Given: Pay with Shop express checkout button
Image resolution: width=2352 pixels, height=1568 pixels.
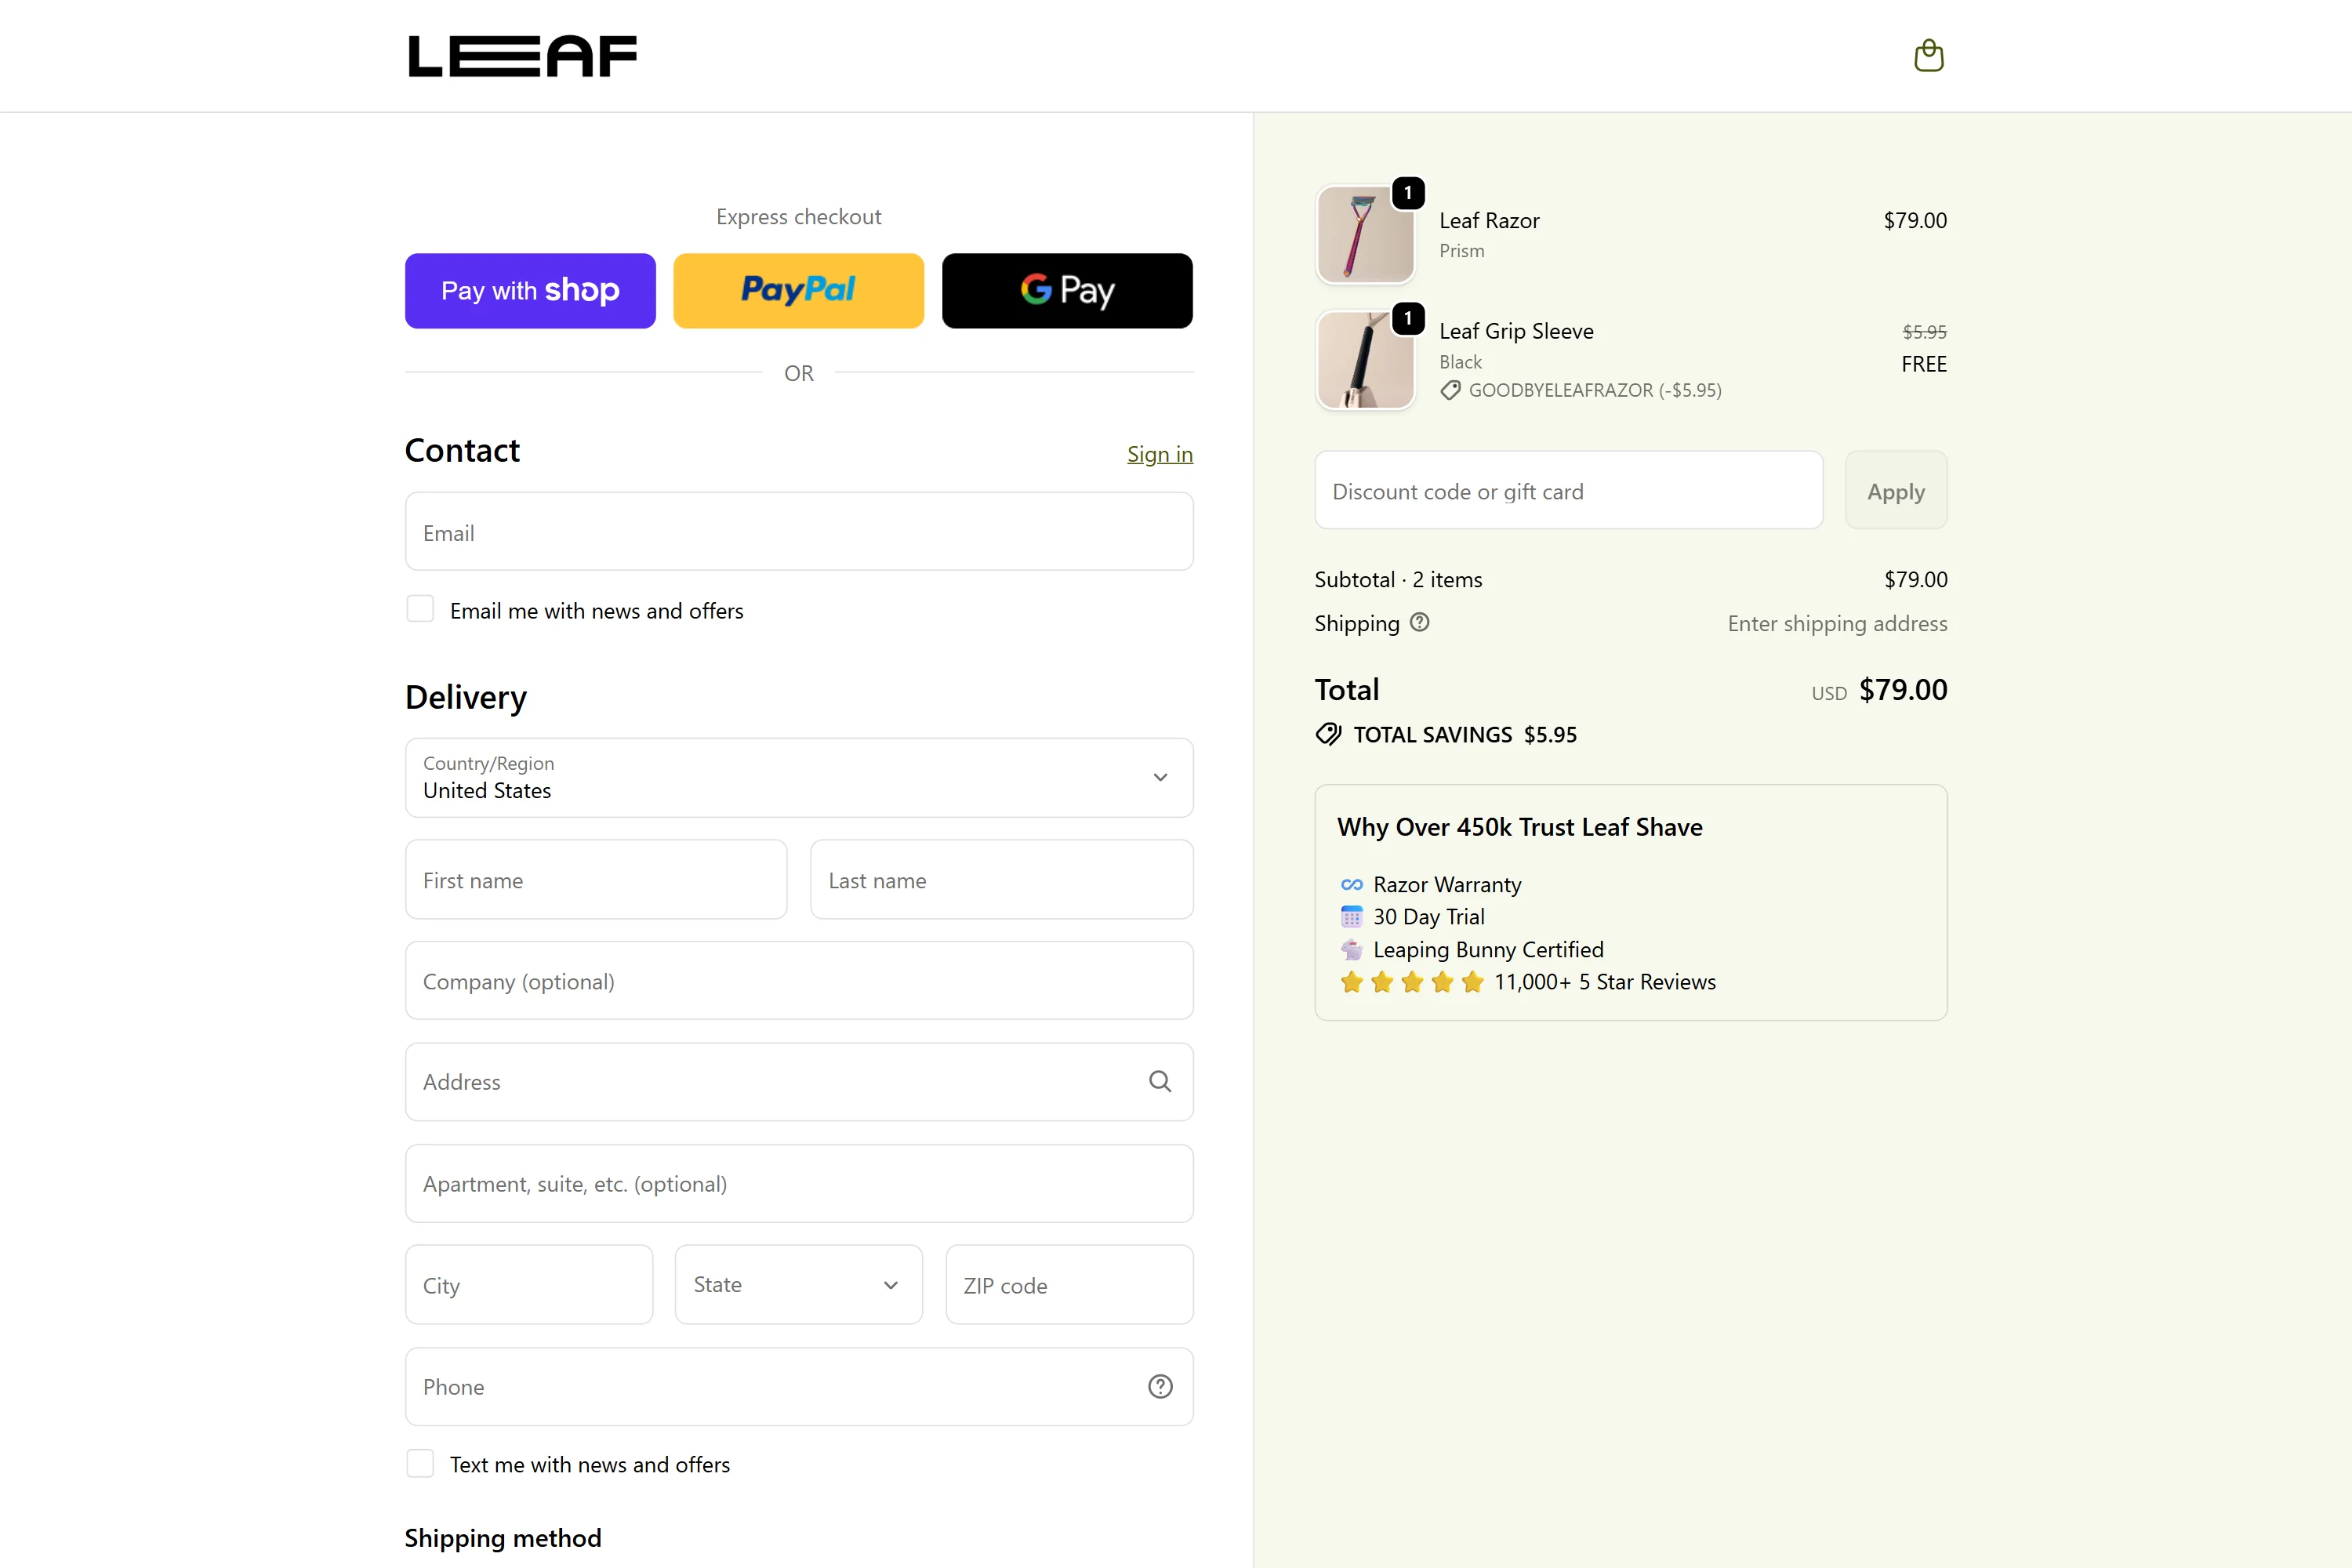Looking at the screenshot, I should tap(530, 291).
